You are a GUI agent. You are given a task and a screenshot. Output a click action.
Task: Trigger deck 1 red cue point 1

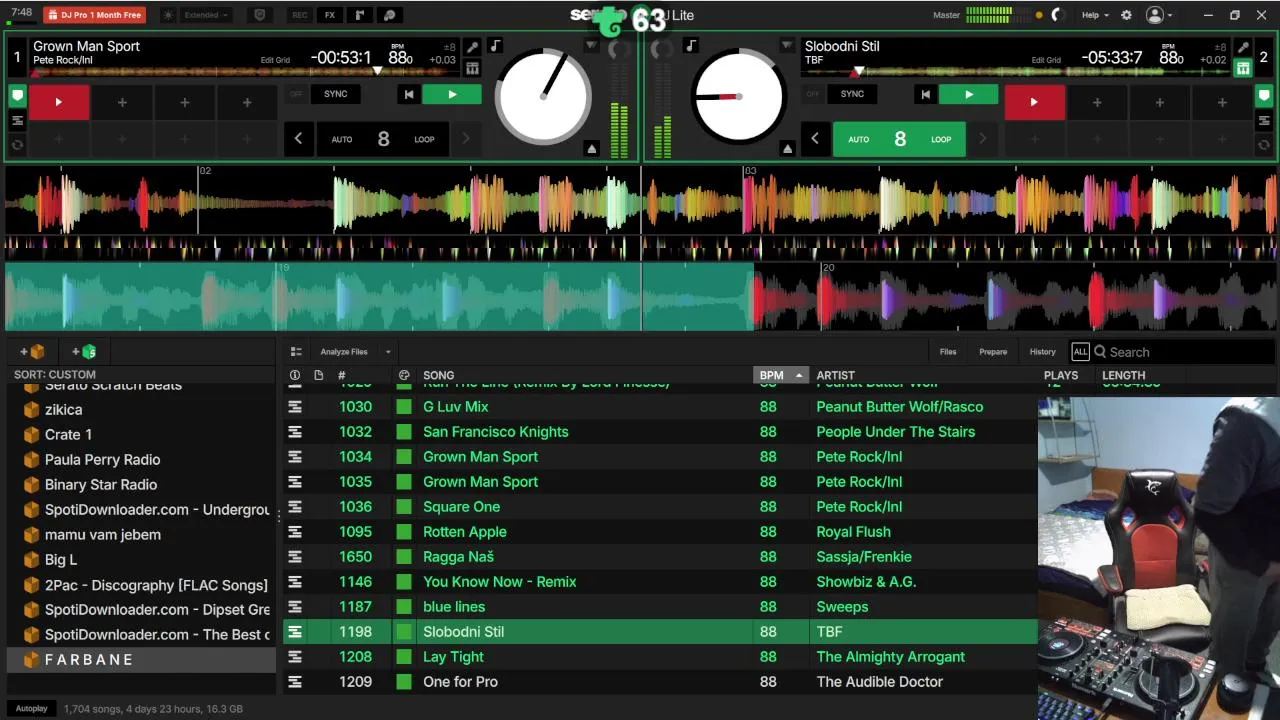(x=59, y=102)
